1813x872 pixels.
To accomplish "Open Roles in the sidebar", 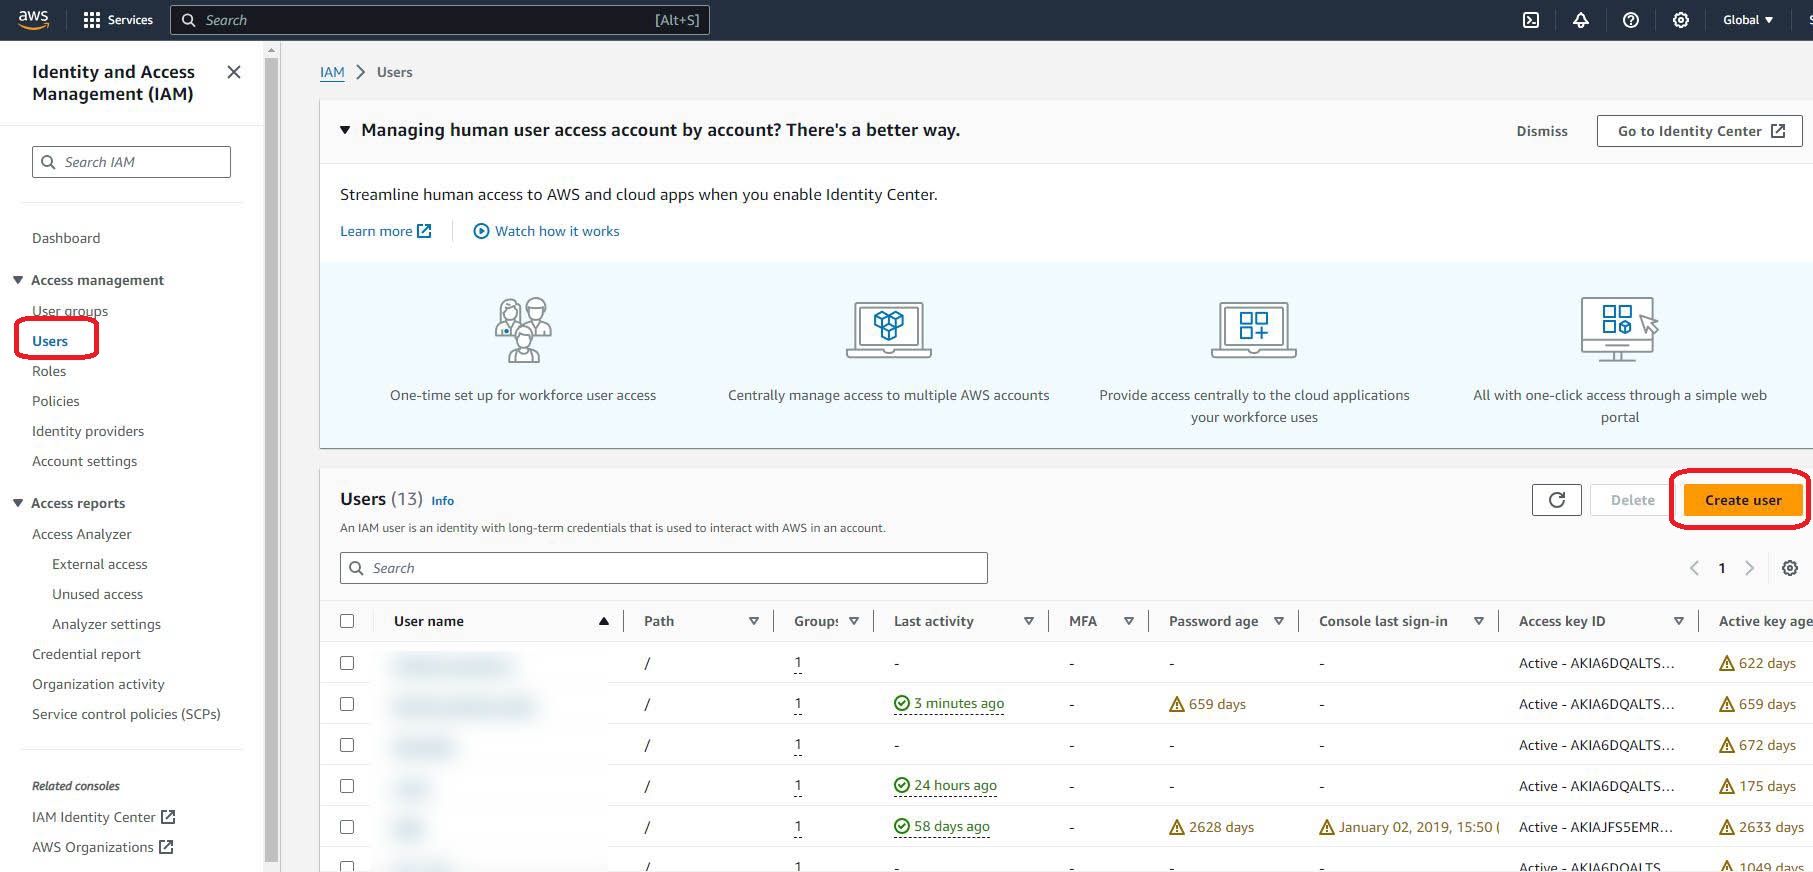I will pos(49,371).
